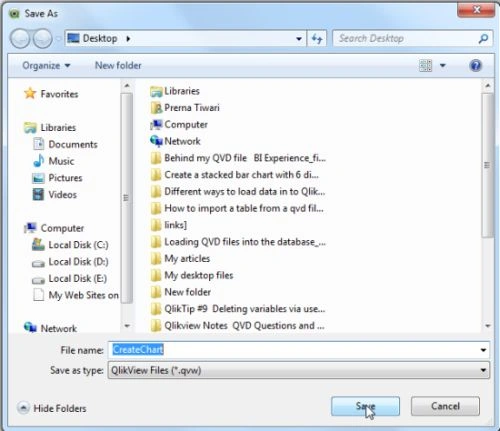
Task: Click the New folder toolbar button
Action: pos(118,65)
